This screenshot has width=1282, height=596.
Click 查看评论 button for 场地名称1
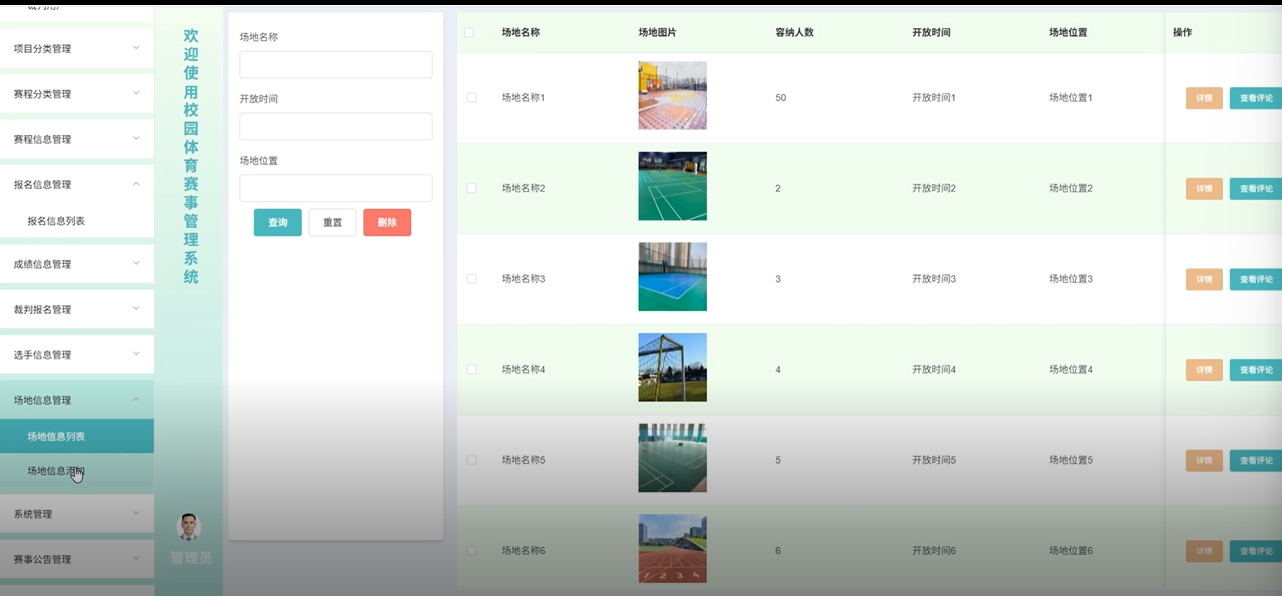[x=1256, y=98]
